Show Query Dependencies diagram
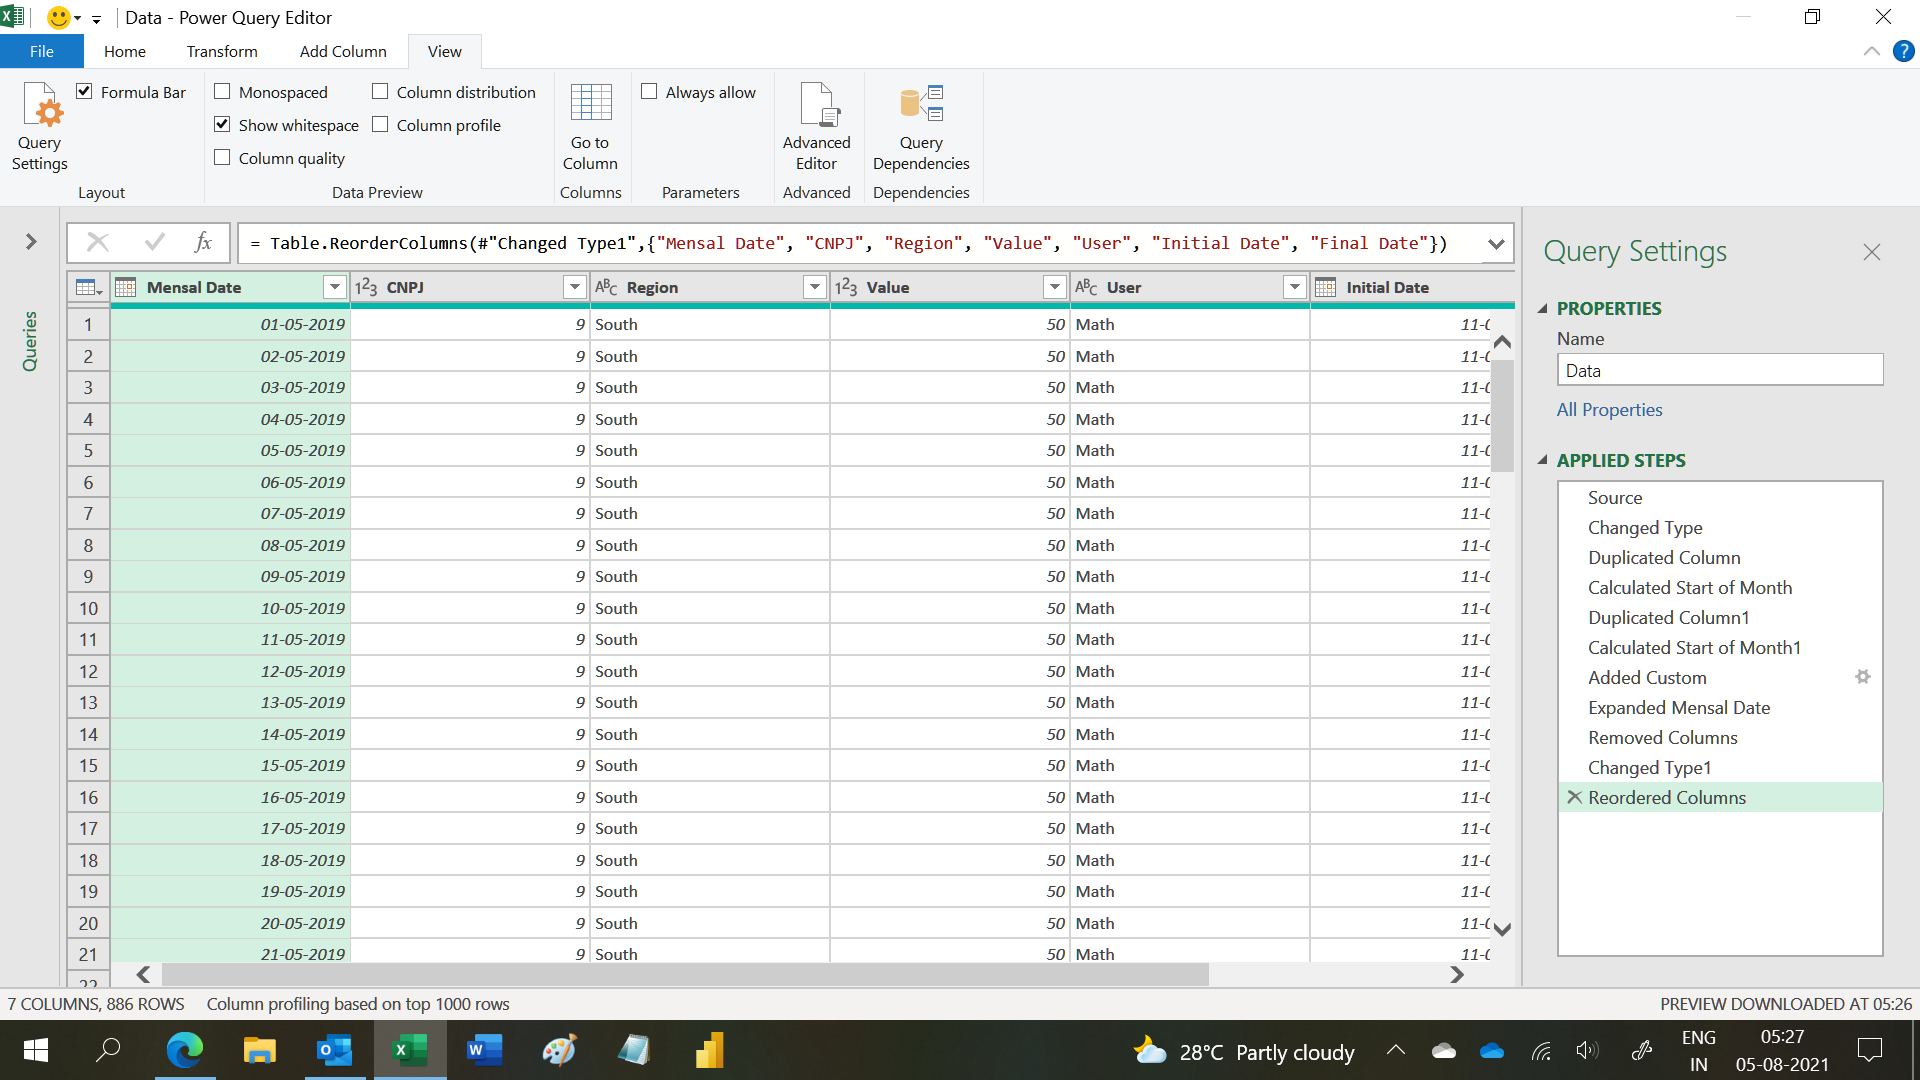This screenshot has width=1920, height=1080. point(921,127)
